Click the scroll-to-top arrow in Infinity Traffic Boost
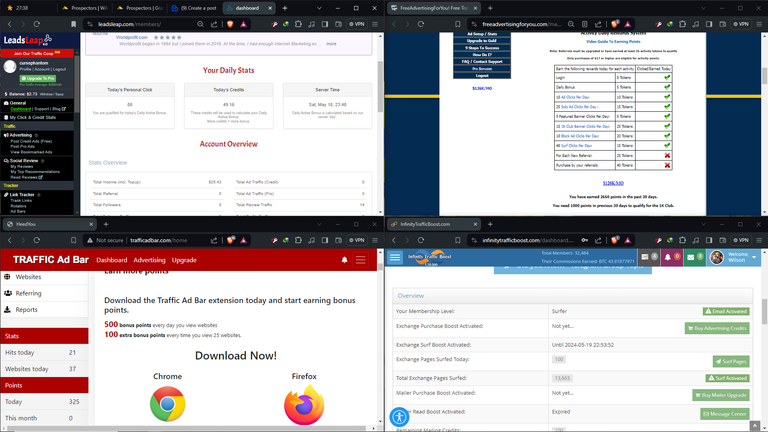Viewport: 768px width, 432px height. pos(755,426)
